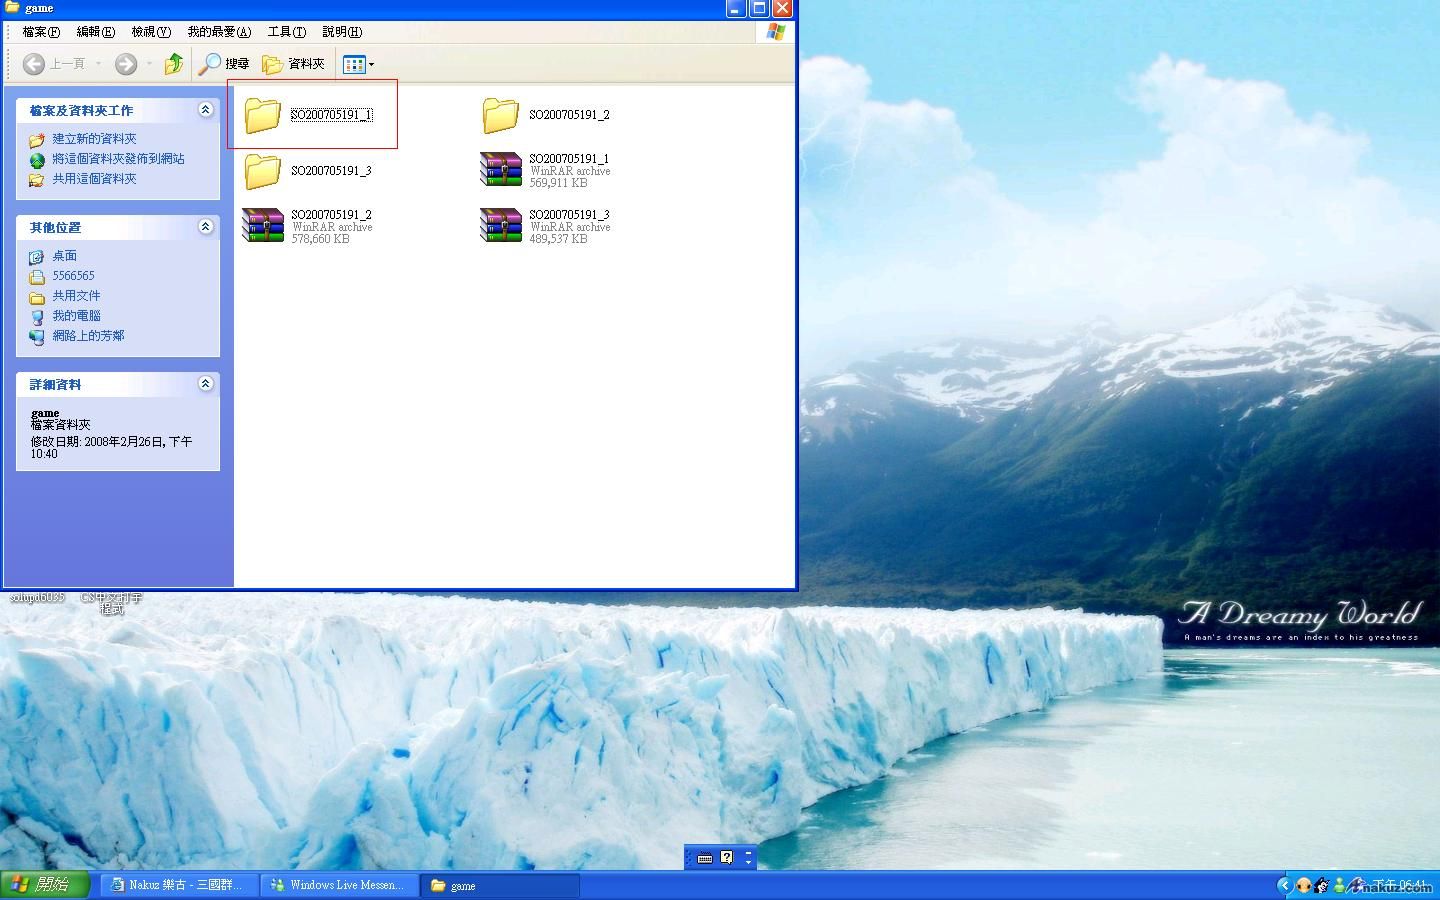Select the SO200705191_1 WinRAR archive
1440x900 pixels.
(x=545, y=170)
